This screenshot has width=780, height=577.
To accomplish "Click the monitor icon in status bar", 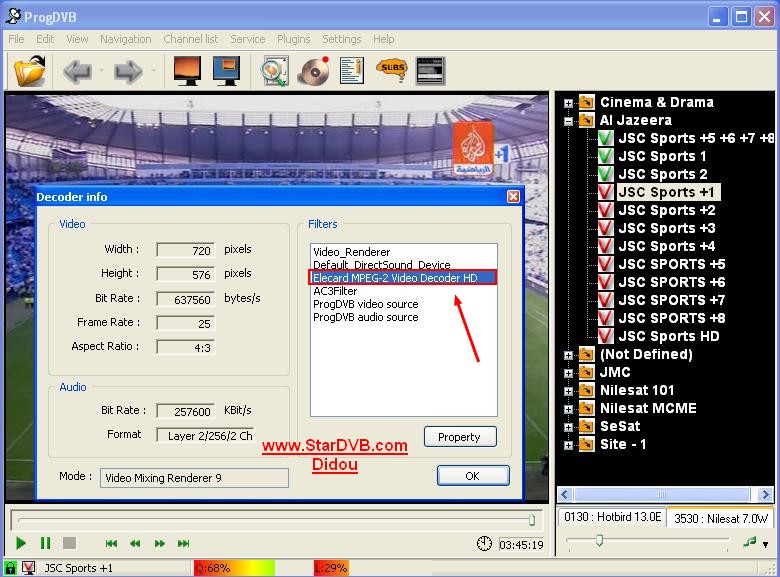I will (28, 568).
